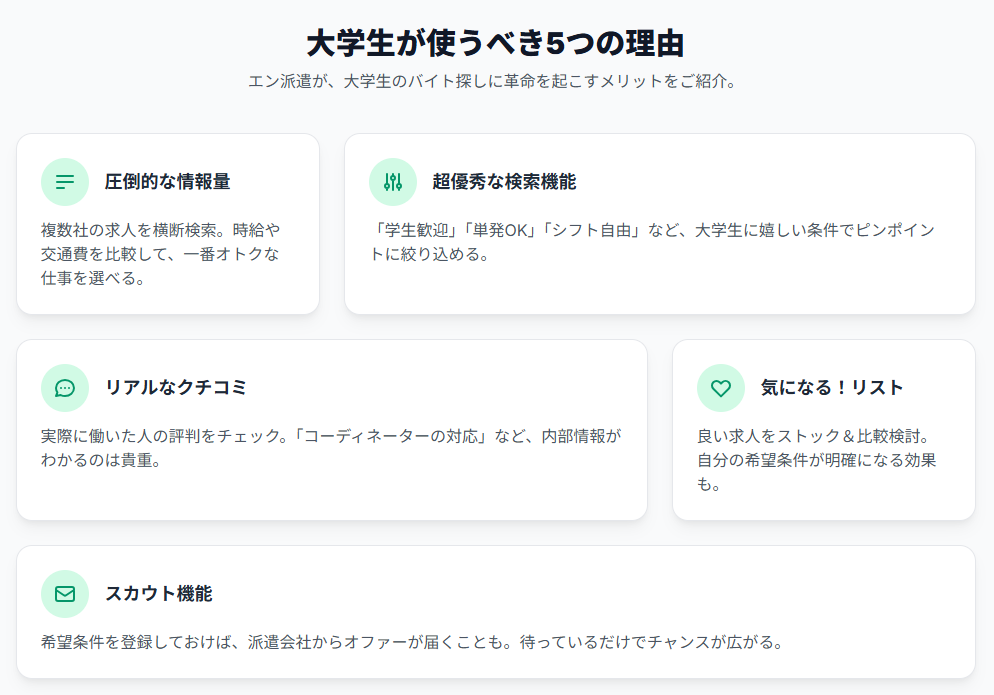Click the subtitle starting with エン派遣が

(496, 81)
